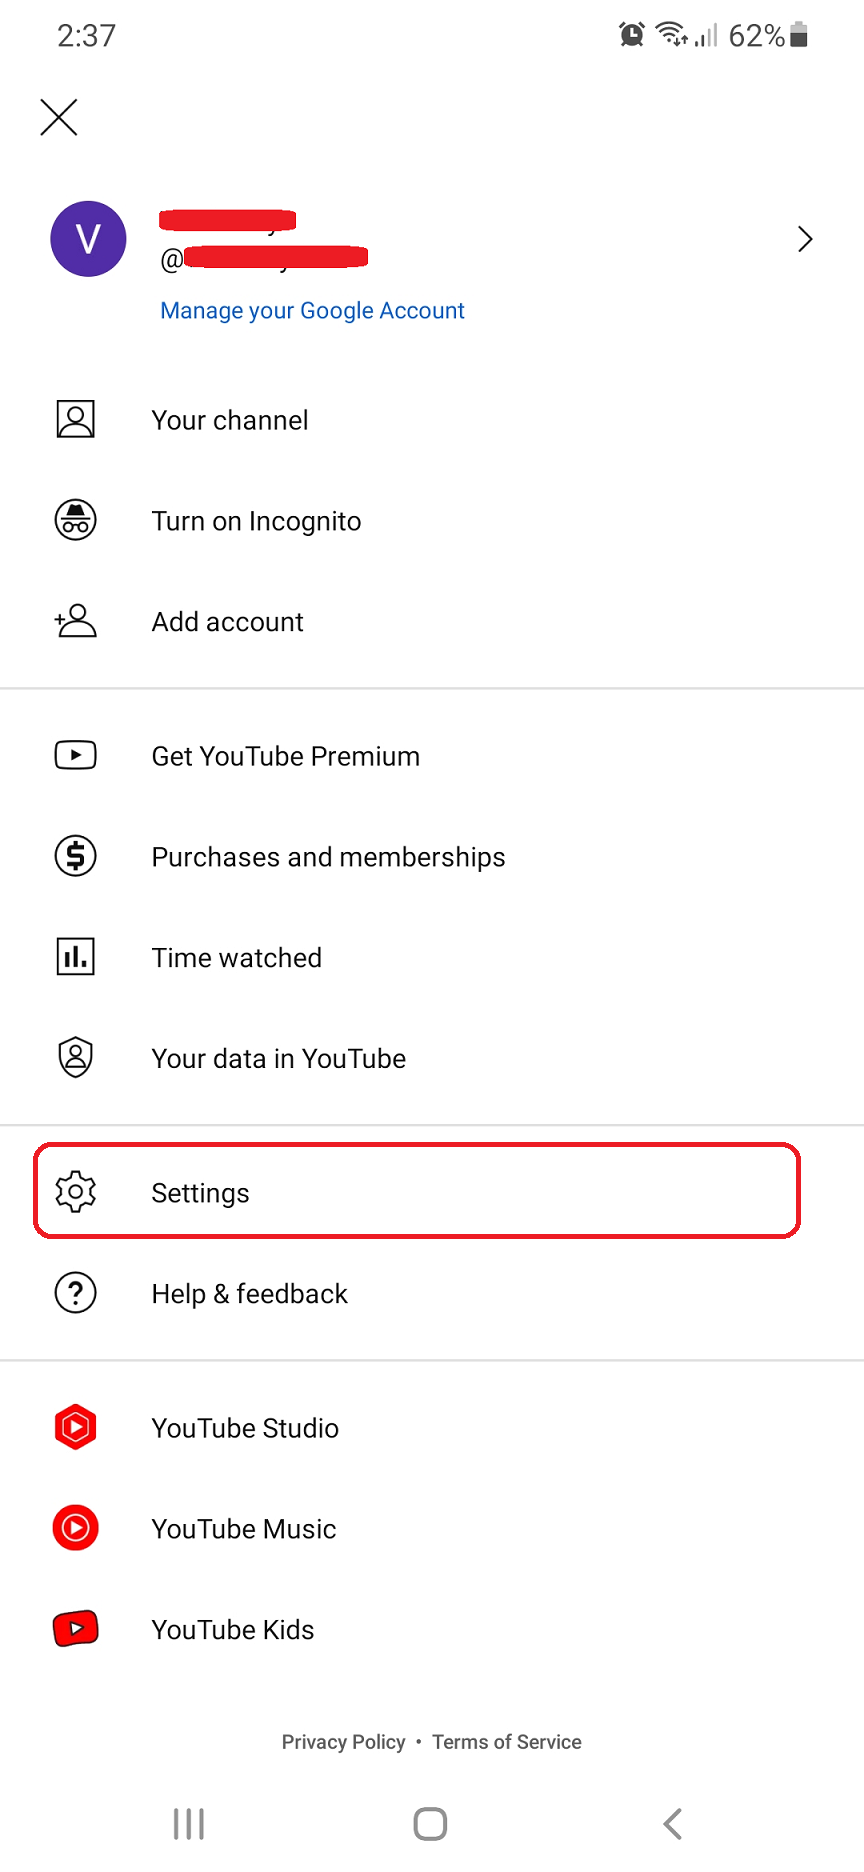Open Terms of Service

point(506,1741)
